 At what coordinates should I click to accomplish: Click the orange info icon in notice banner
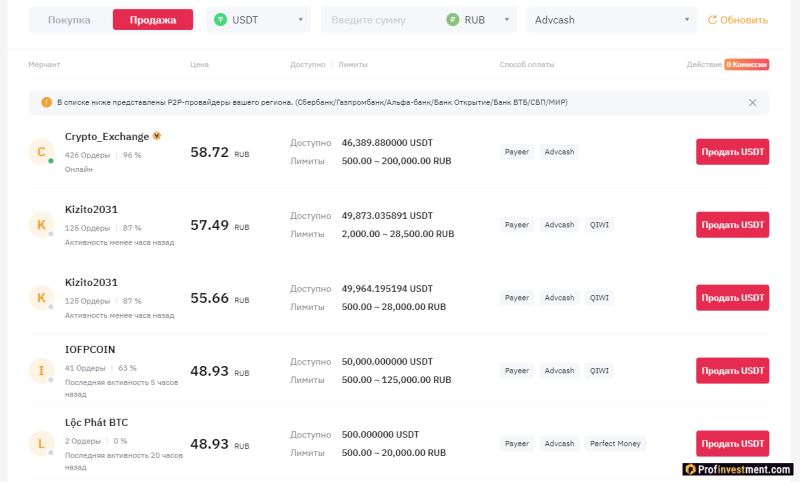point(46,102)
